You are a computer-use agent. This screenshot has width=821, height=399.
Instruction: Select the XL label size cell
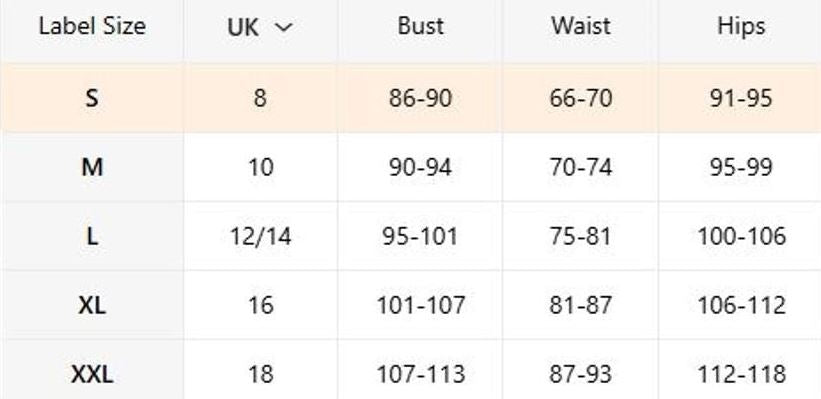pos(92,305)
